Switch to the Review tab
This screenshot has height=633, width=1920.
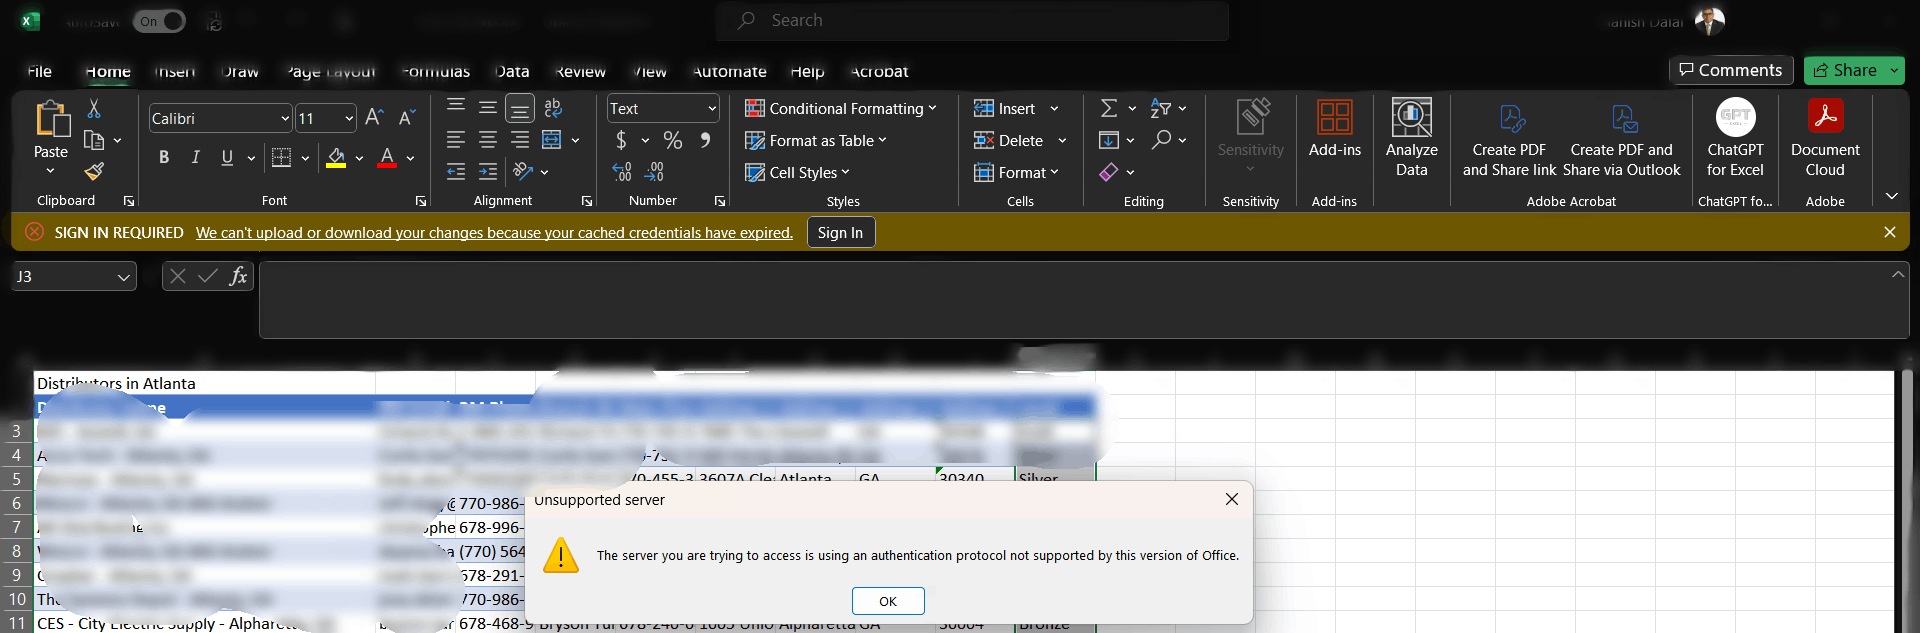coord(580,71)
